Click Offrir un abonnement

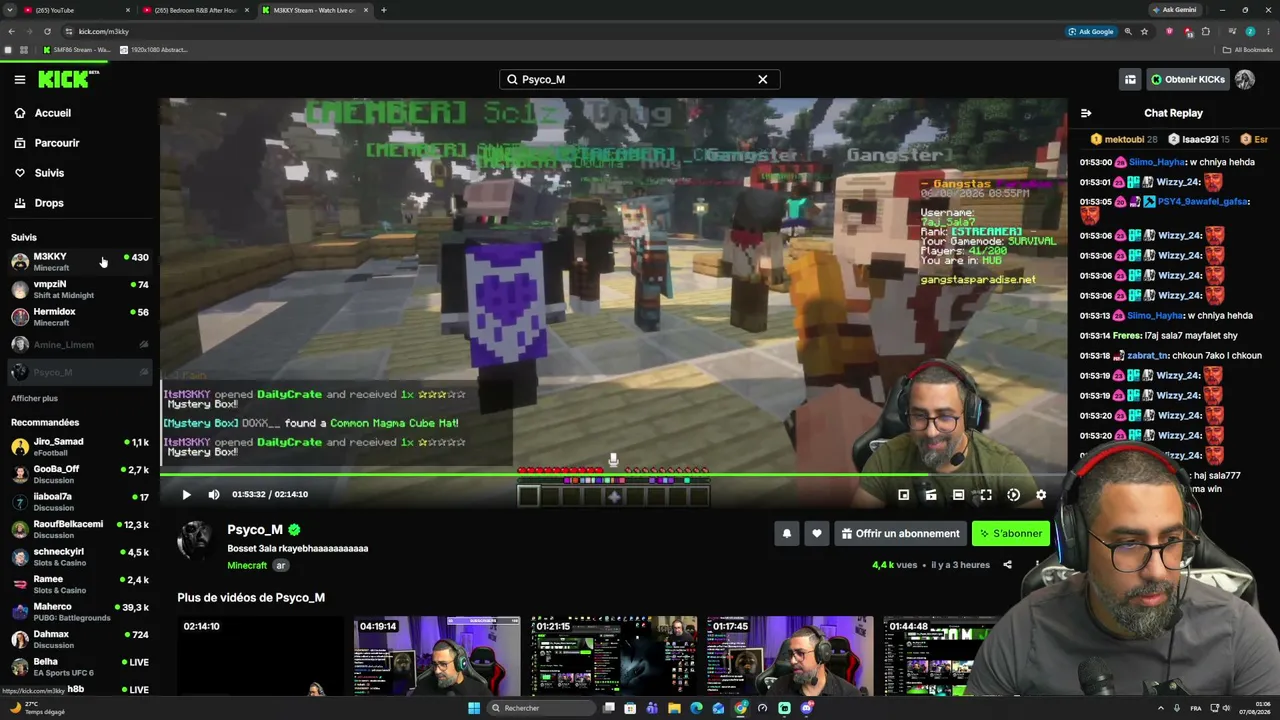point(901,533)
